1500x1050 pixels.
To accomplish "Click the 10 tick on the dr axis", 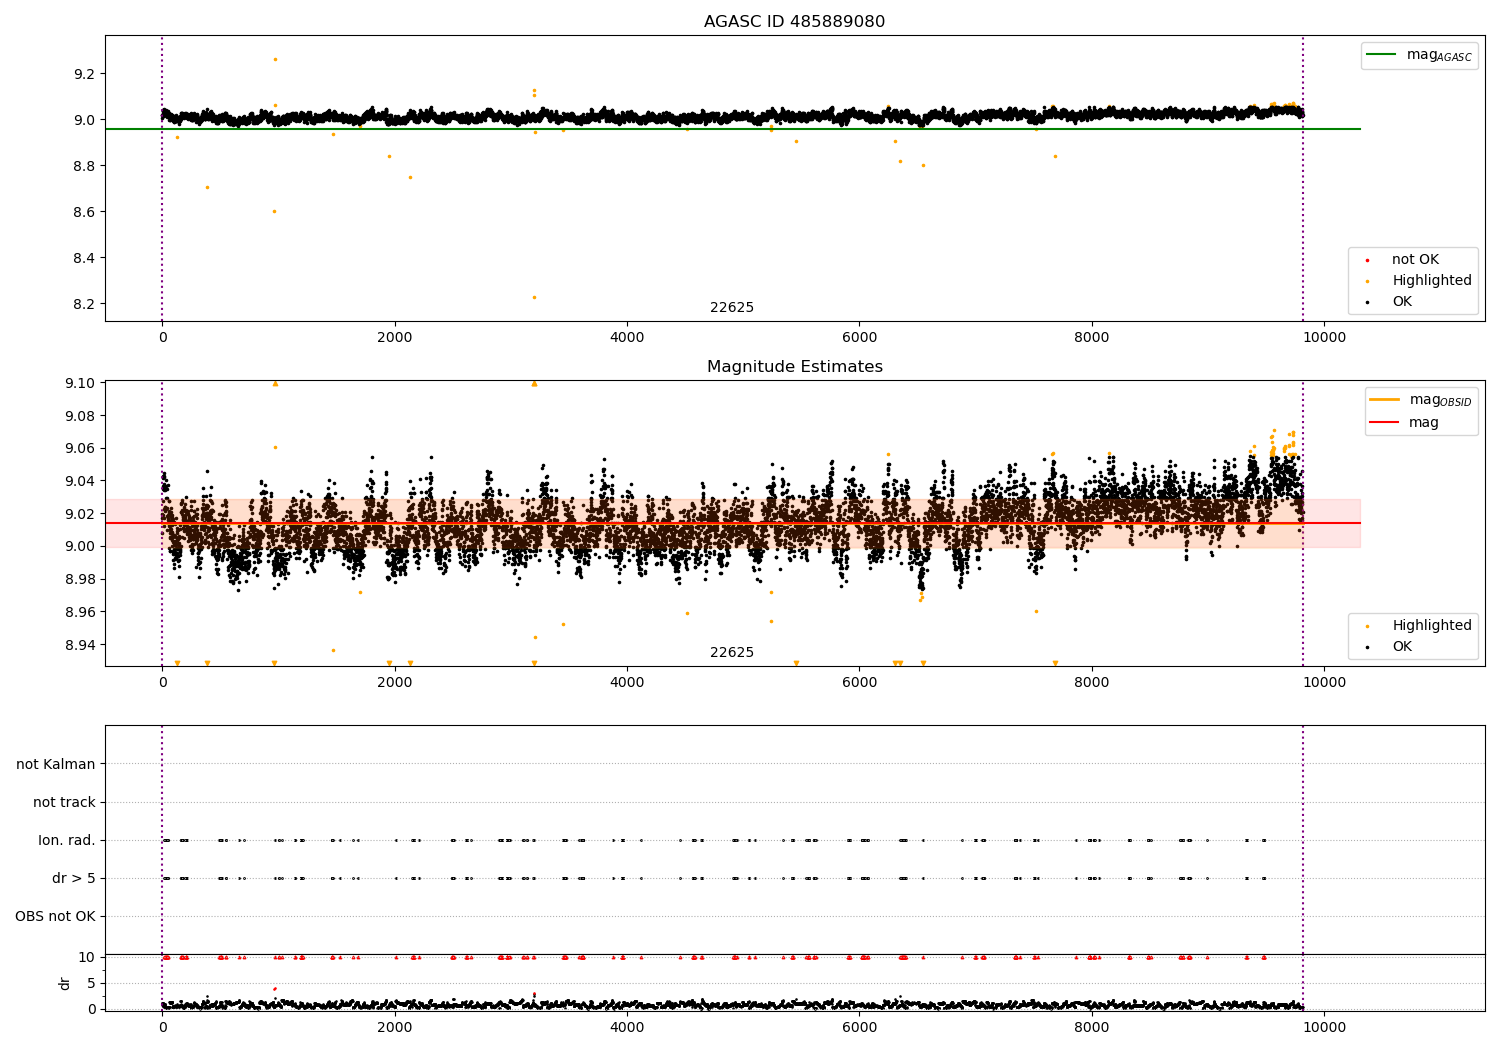I will tap(87, 957).
